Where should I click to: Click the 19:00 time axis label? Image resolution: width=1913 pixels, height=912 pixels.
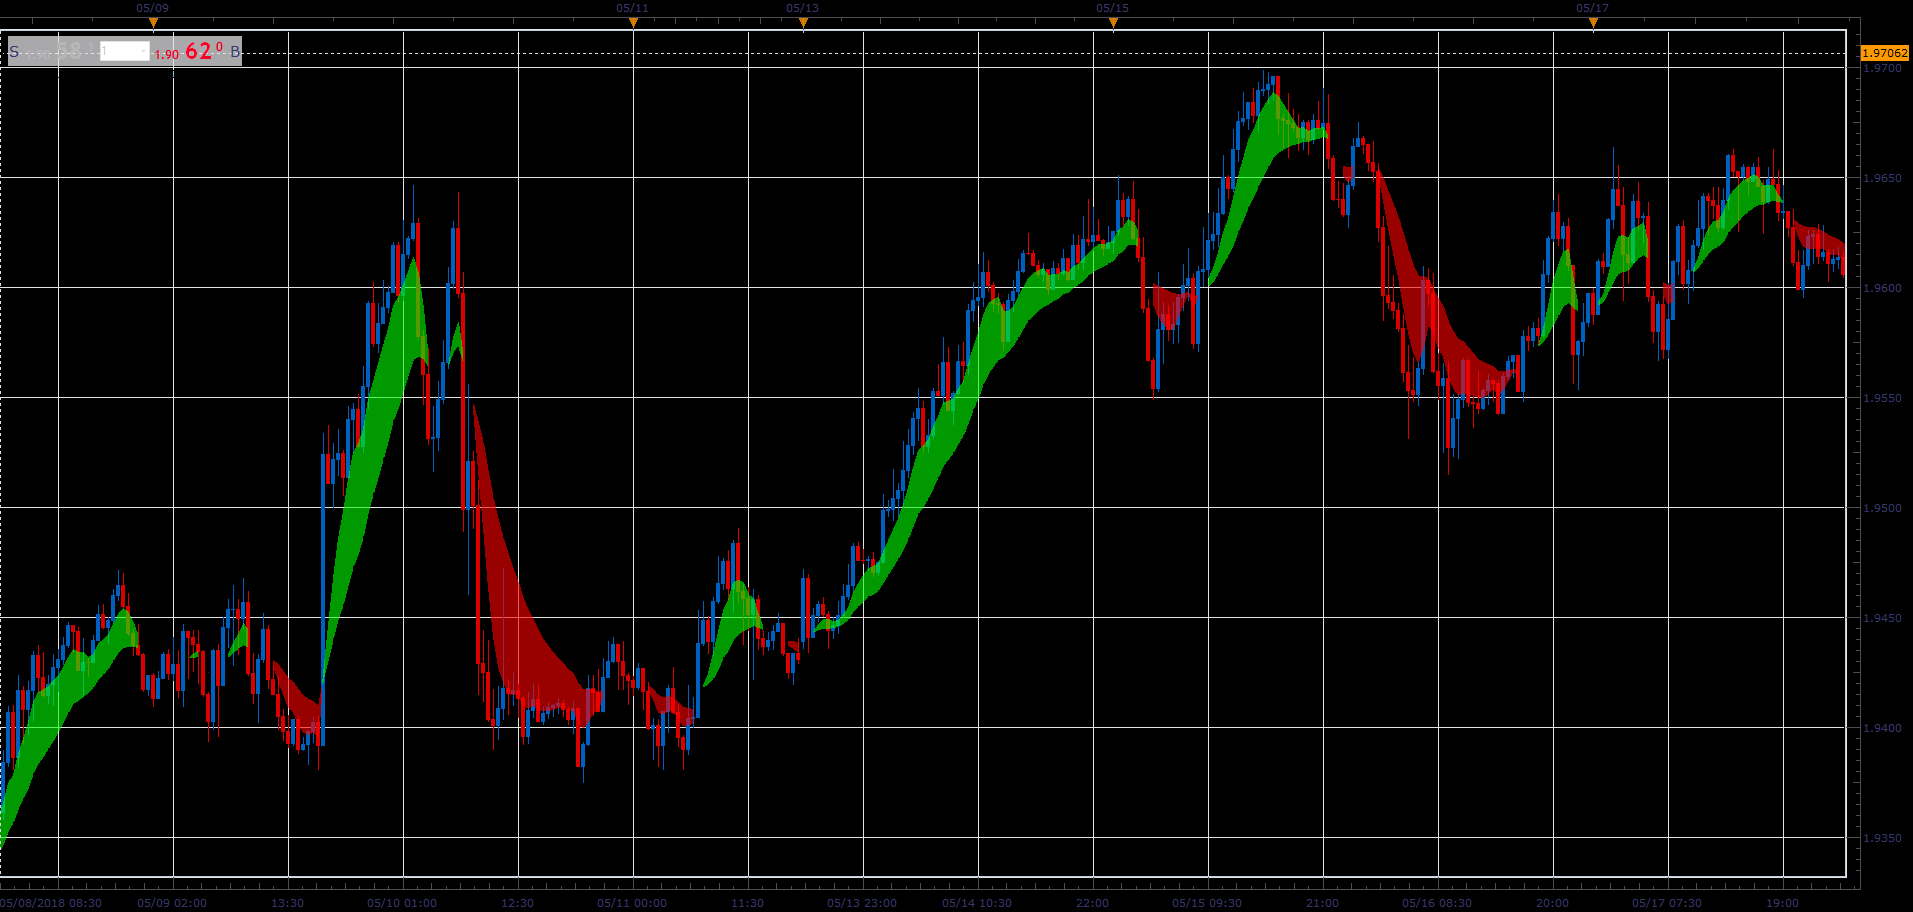click(1782, 903)
